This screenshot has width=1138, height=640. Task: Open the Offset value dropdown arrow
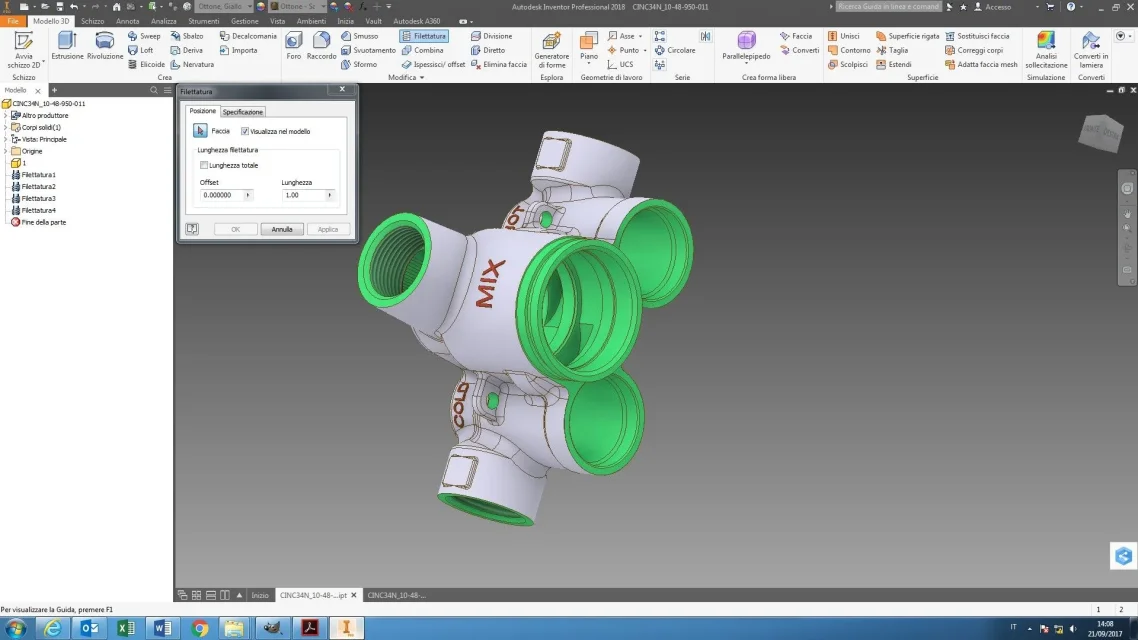[247, 195]
